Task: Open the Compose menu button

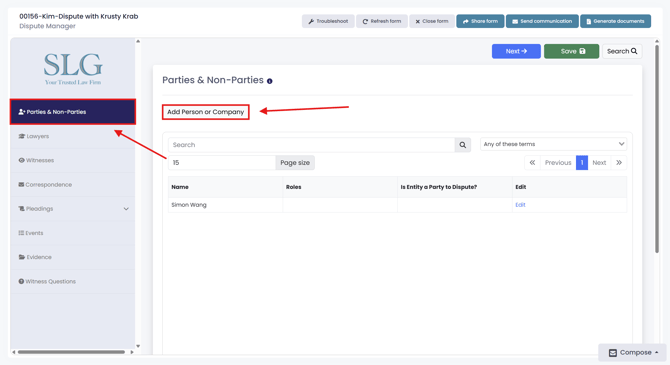Action: pos(633,353)
